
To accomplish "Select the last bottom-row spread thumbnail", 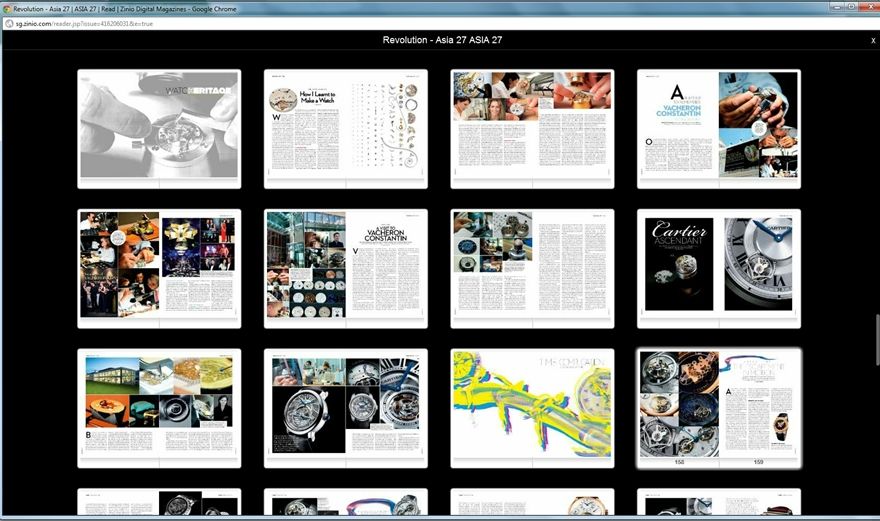I will [719, 502].
